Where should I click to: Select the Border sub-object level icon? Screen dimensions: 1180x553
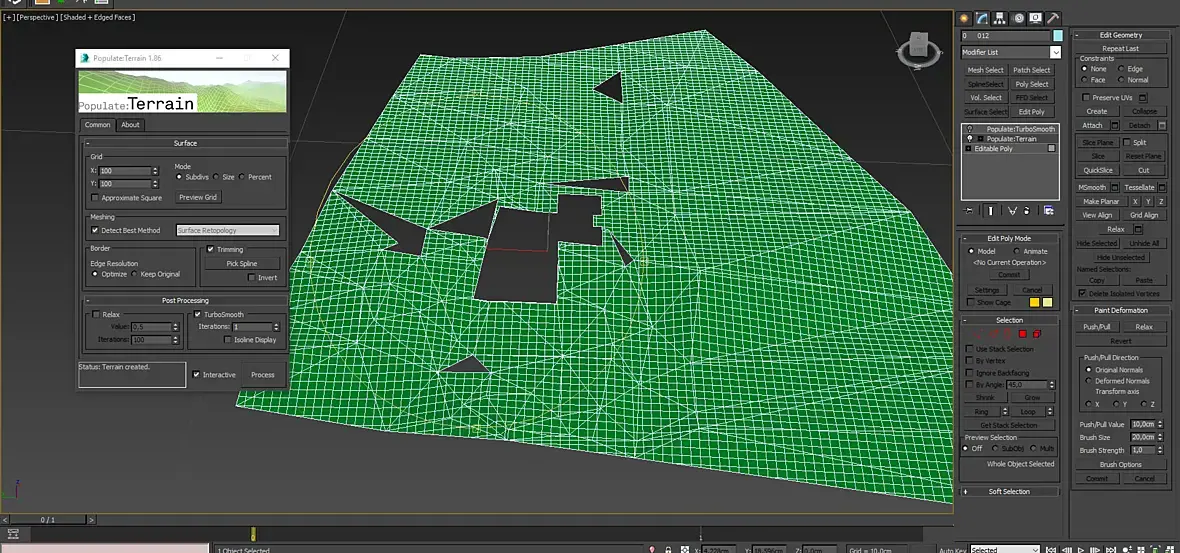point(1008,334)
